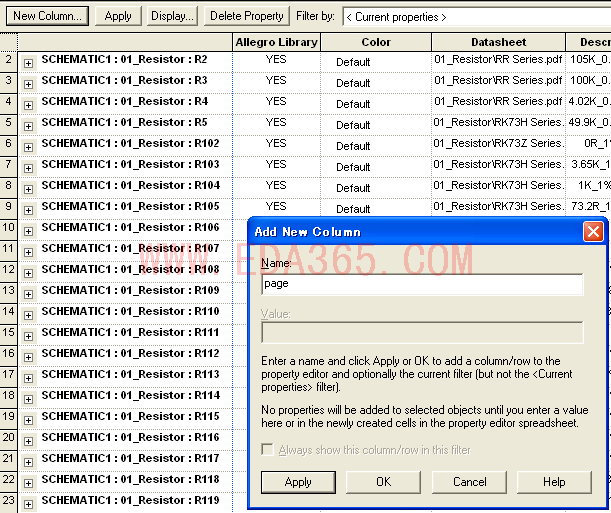Expand the row for 01_Resistor : R112
Image resolution: width=611 pixels, height=513 pixels.
(x=28, y=358)
